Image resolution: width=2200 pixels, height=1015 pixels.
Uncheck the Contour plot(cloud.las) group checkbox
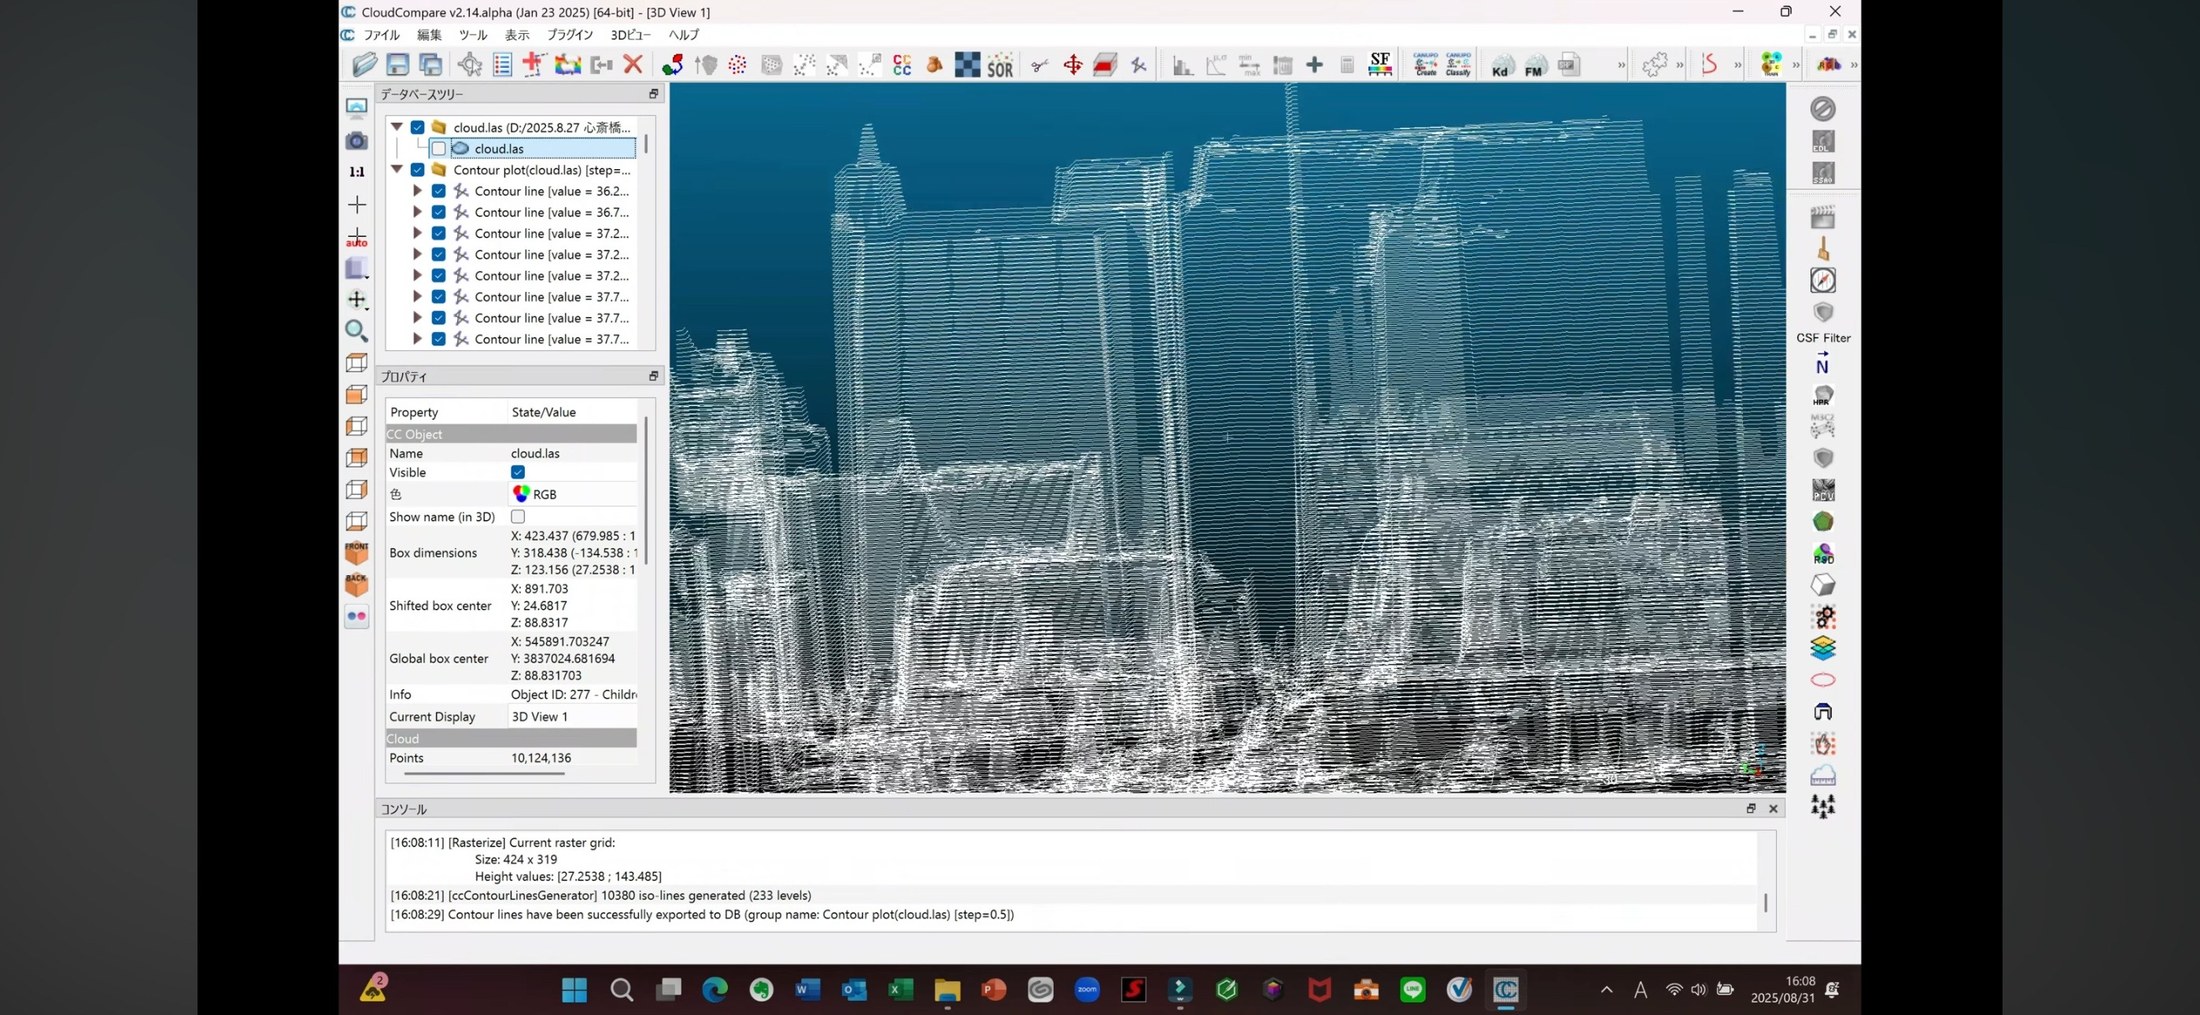point(418,170)
